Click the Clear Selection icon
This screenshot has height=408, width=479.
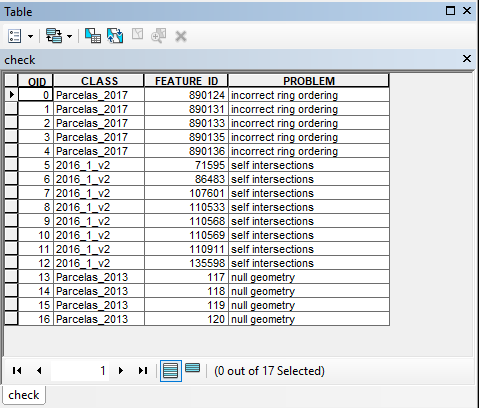tap(137, 34)
